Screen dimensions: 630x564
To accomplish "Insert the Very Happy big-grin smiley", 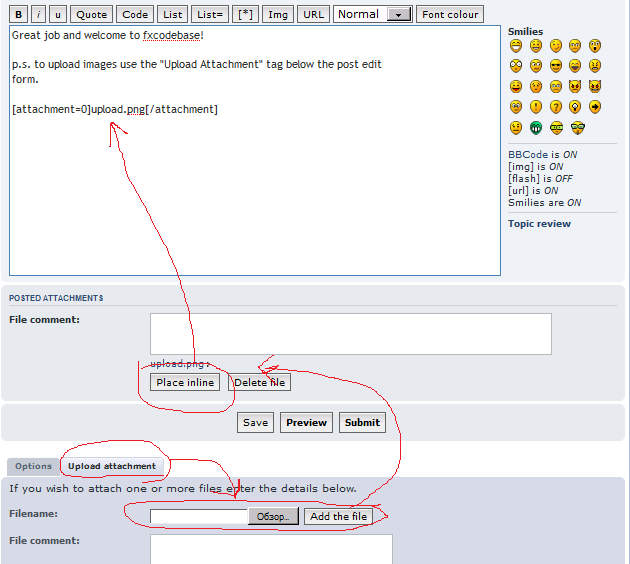I will (516, 46).
